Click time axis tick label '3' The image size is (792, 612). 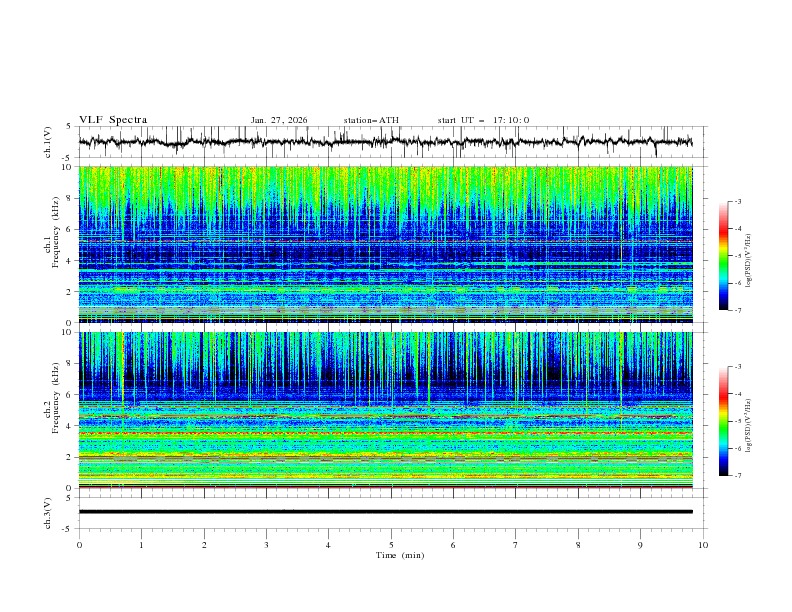tap(266, 545)
